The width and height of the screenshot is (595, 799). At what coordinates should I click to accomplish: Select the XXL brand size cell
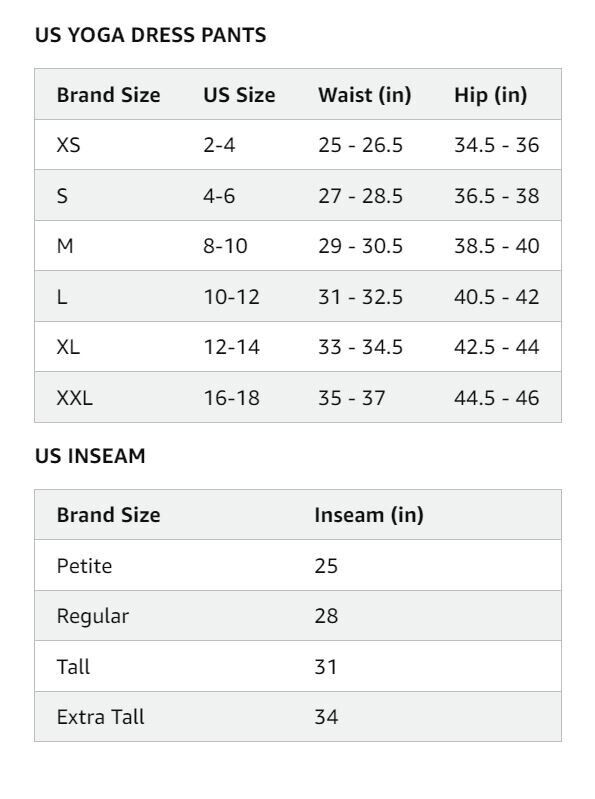pyautogui.click(x=74, y=397)
